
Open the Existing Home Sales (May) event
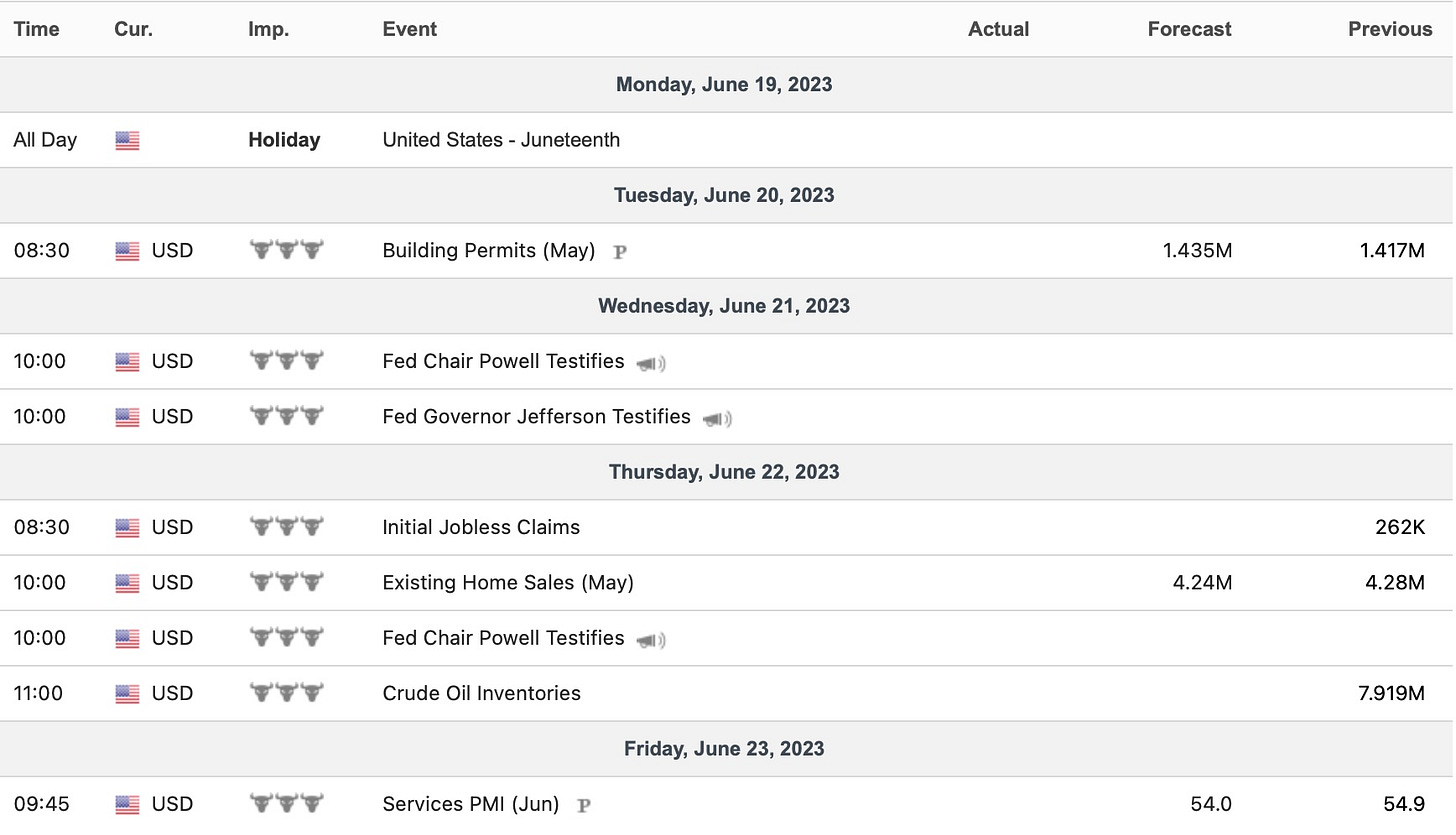click(508, 582)
